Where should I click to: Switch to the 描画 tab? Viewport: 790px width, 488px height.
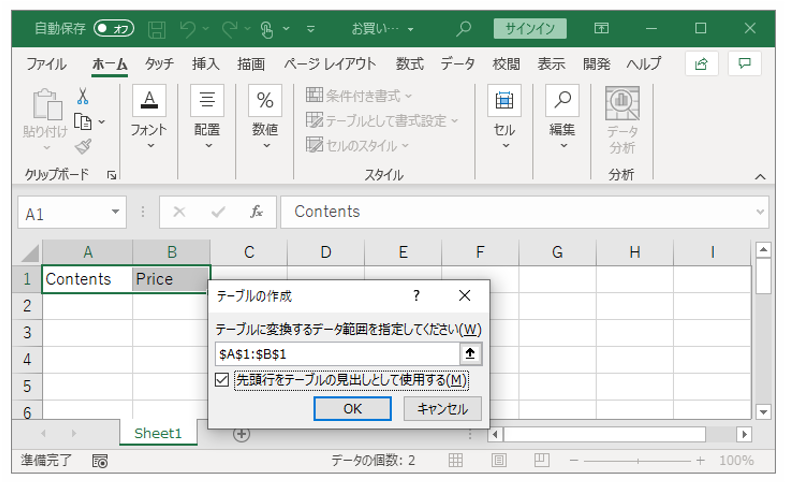[x=251, y=64]
